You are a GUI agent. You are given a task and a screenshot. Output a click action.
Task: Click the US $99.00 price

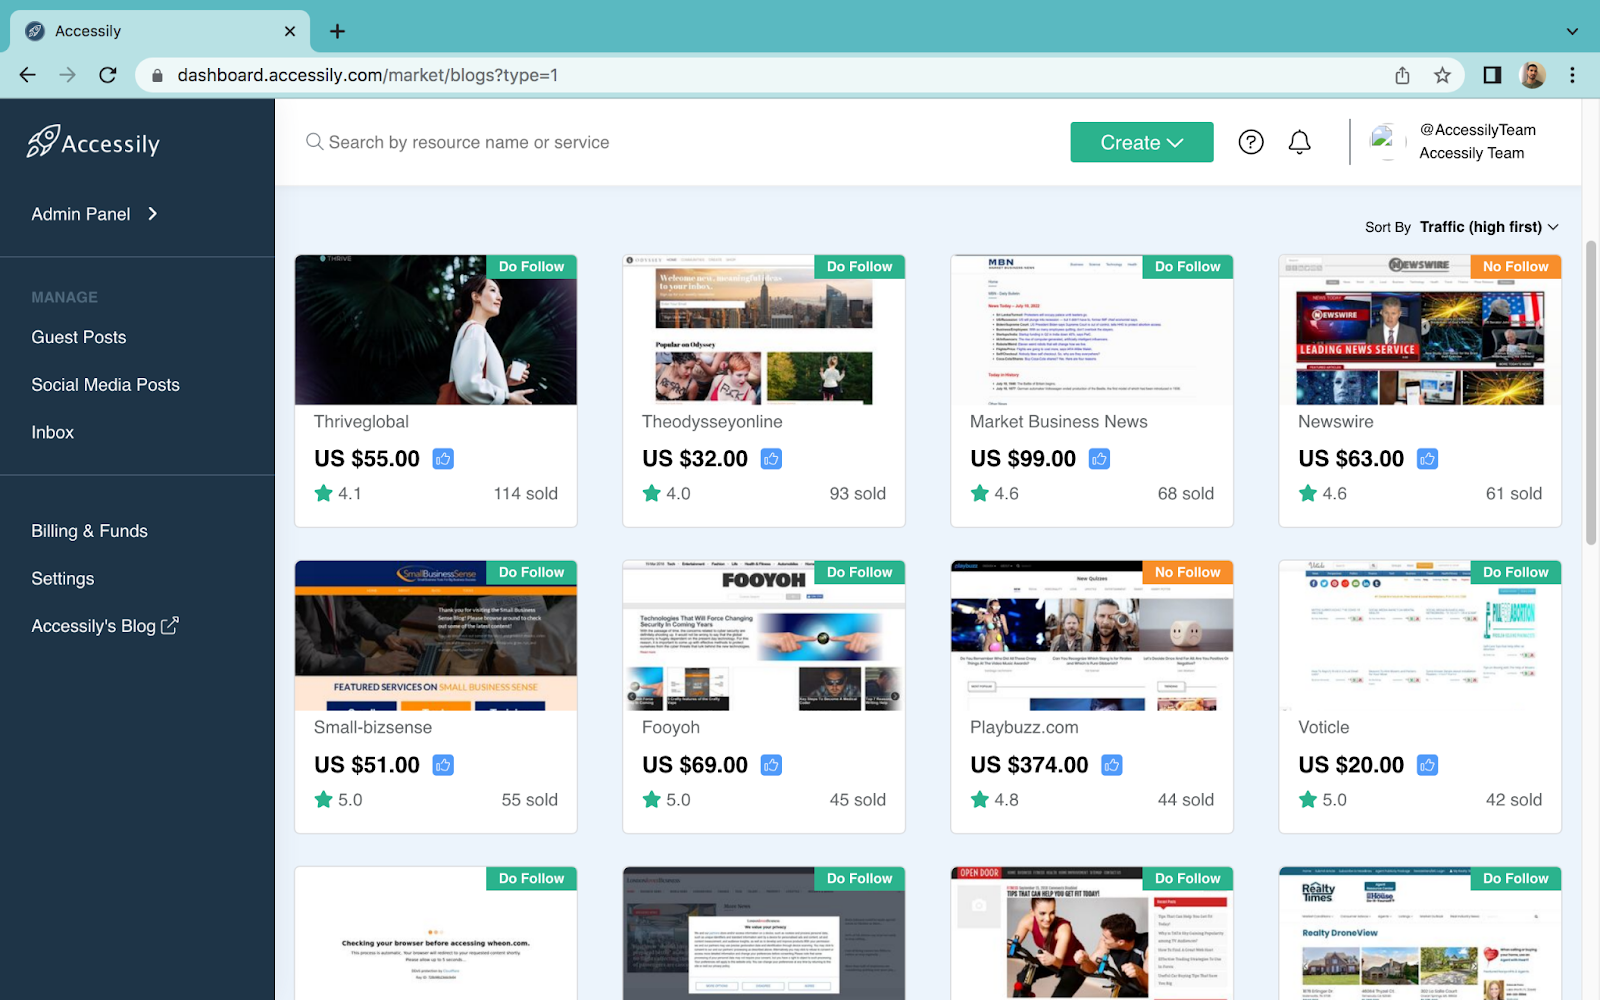(1023, 459)
